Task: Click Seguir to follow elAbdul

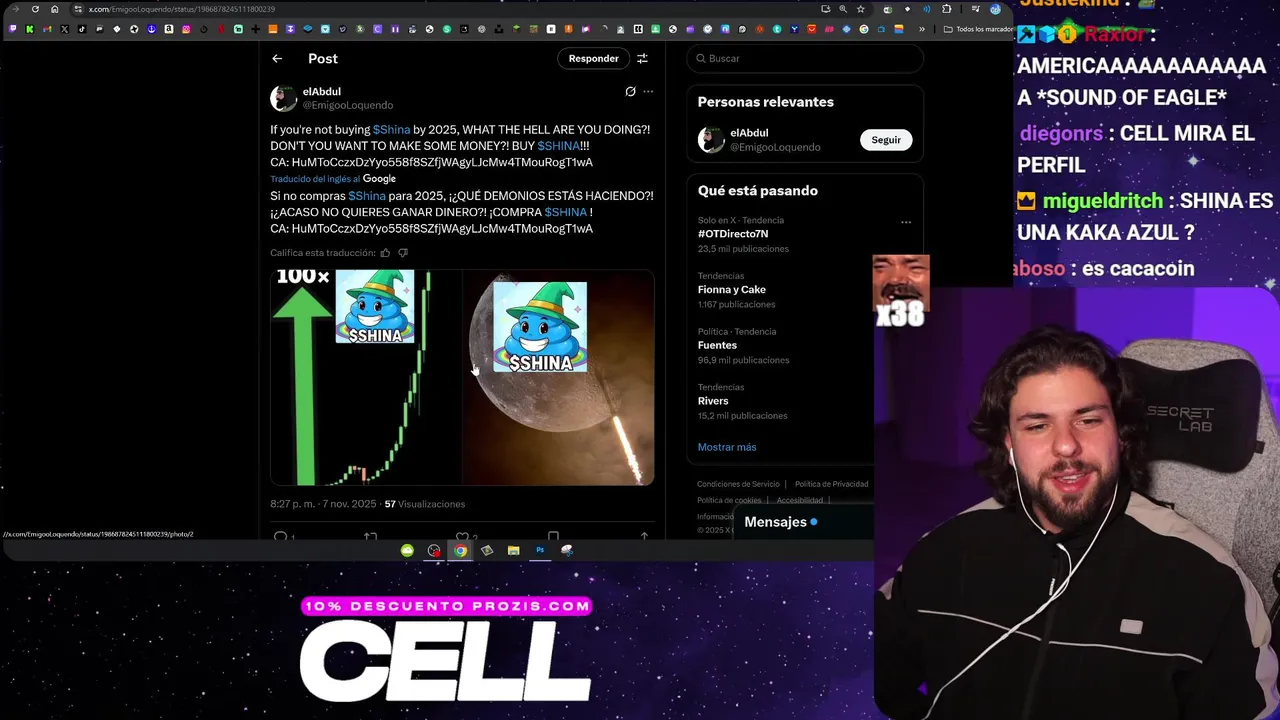Action: [886, 140]
